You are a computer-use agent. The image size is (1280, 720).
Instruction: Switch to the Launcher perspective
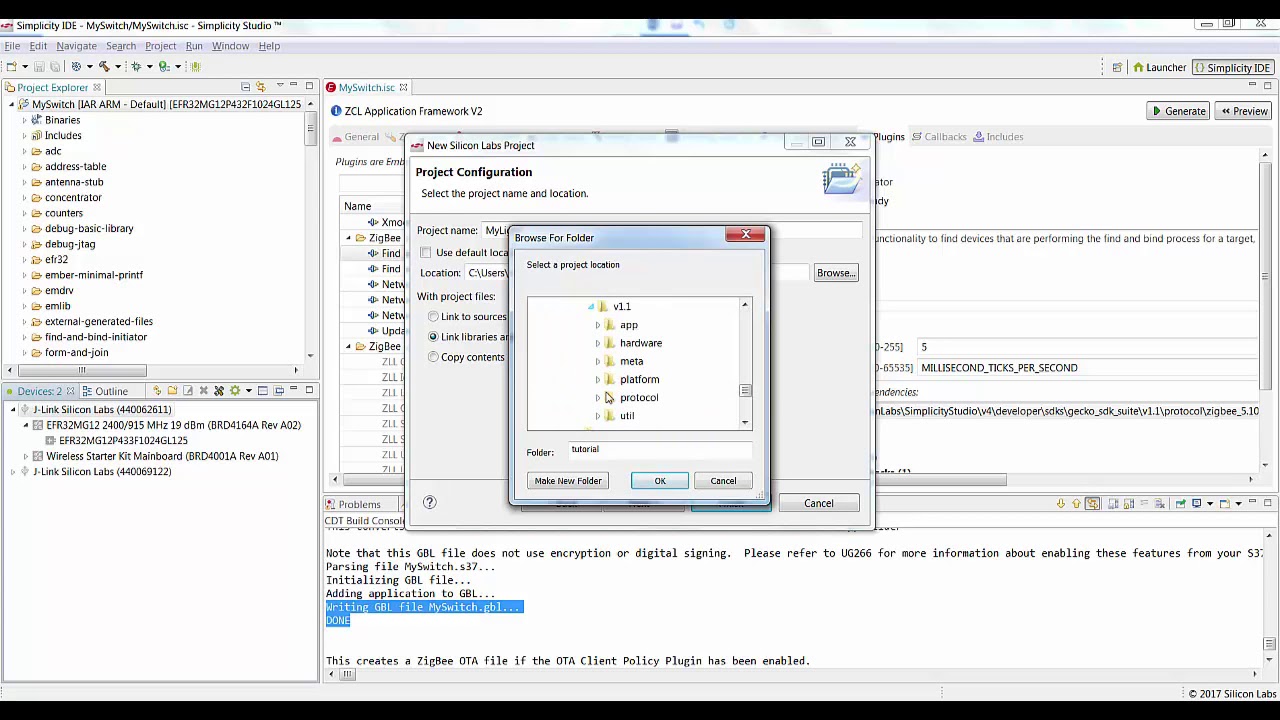point(1159,67)
